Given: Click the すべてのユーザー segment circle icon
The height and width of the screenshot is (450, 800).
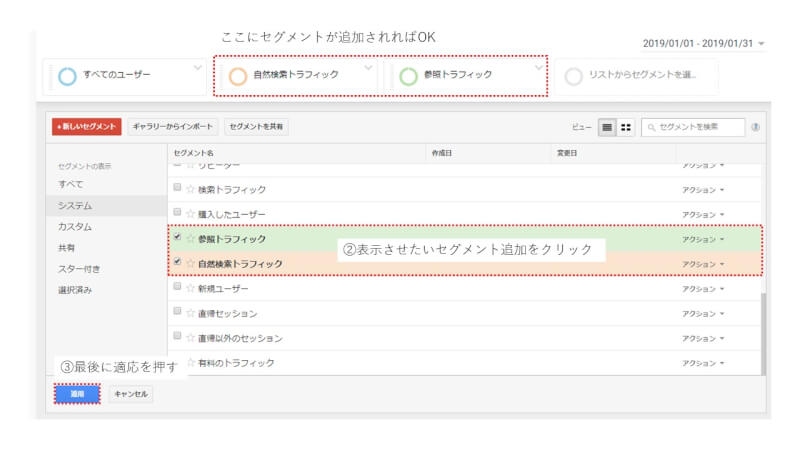Looking at the screenshot, I should (67, 77).
